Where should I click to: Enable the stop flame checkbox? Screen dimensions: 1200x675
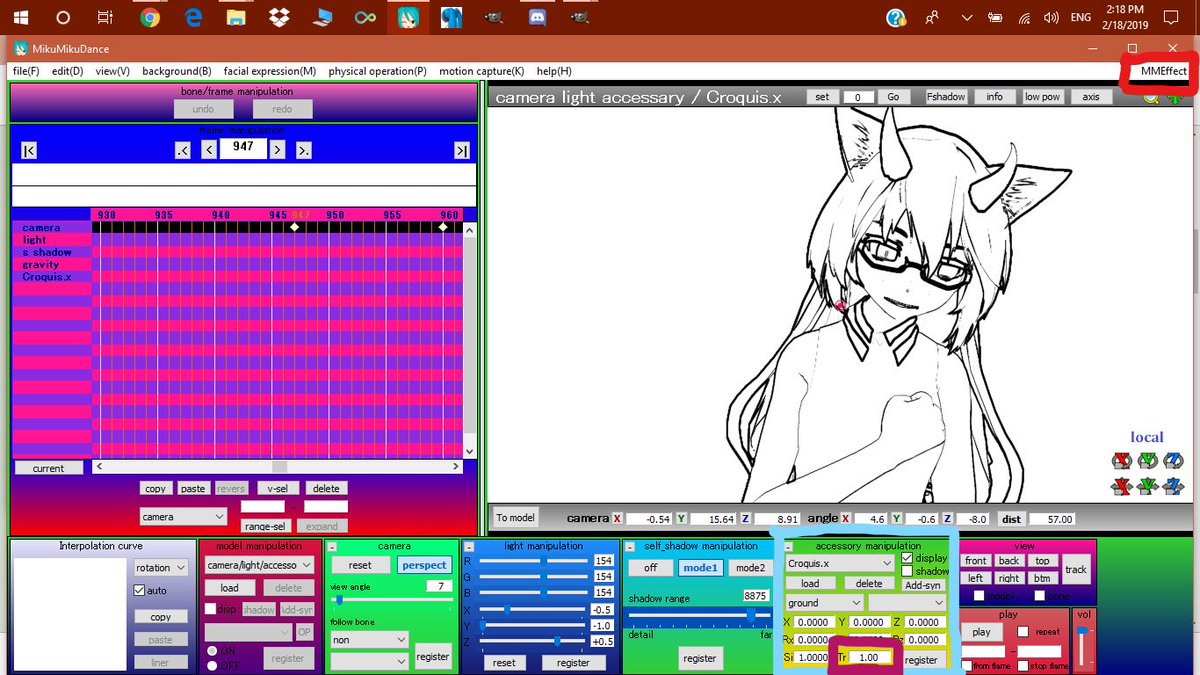(1021, 665)
